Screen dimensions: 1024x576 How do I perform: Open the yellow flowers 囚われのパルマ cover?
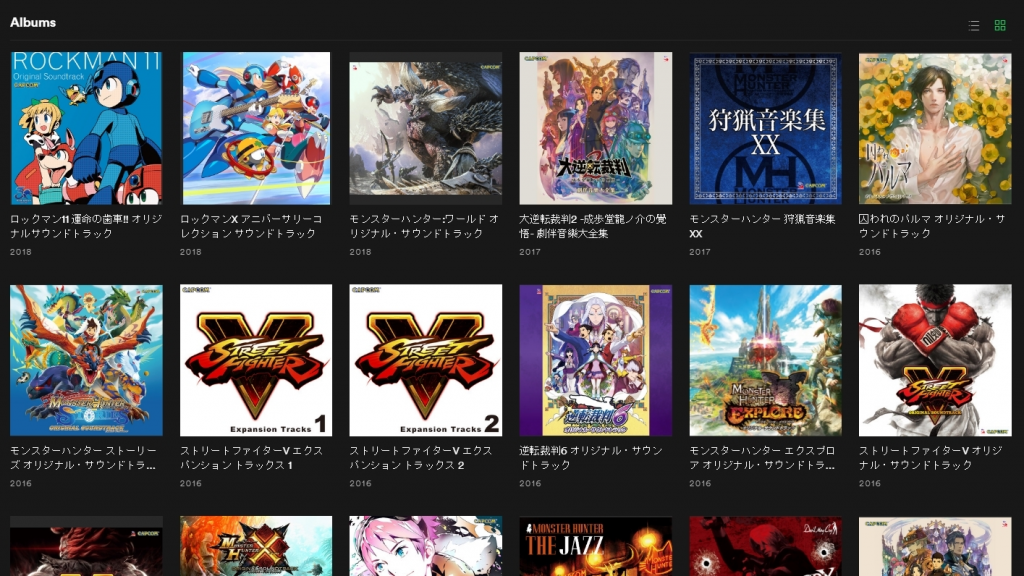935,128
